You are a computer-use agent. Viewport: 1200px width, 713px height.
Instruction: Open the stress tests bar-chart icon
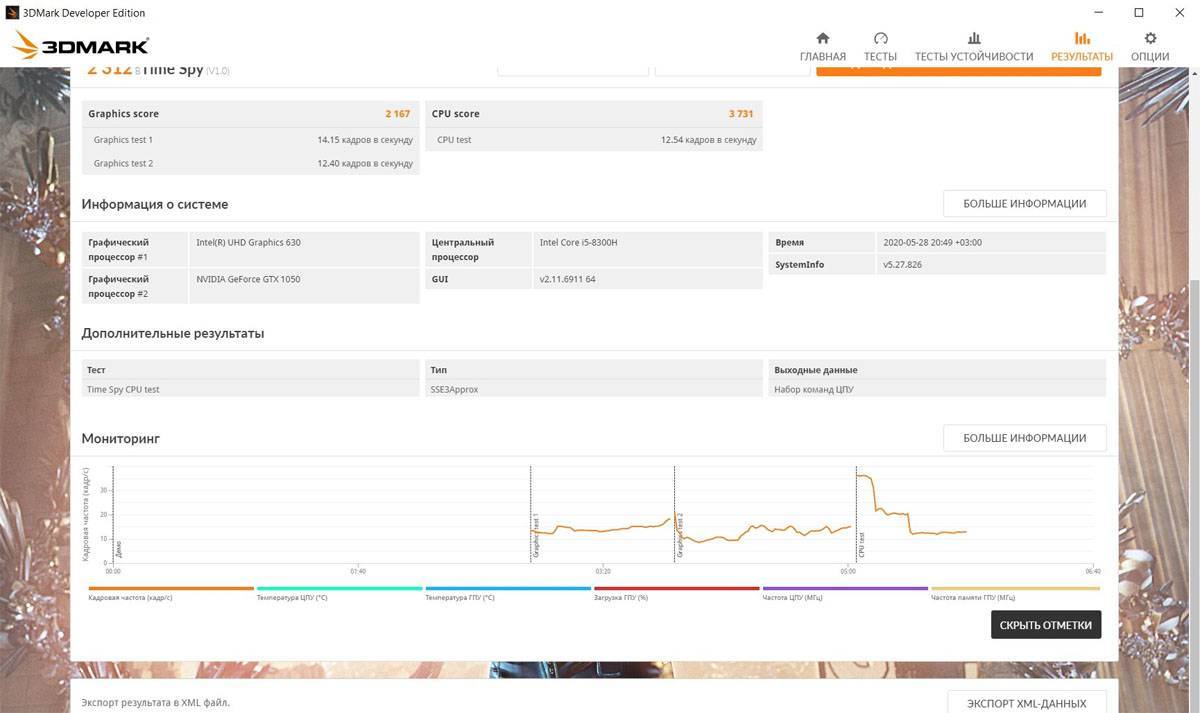point(973,39)
